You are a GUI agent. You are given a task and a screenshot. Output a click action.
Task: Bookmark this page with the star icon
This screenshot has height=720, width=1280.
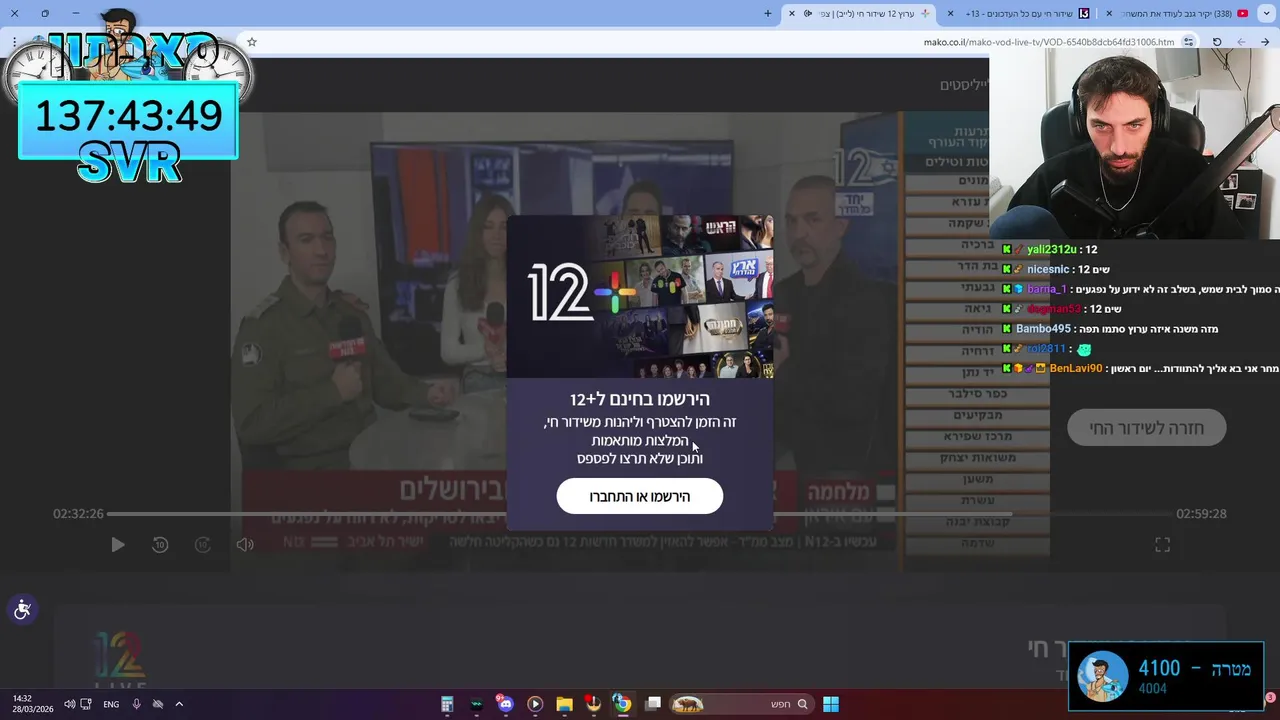pyautogui.click(x=252, y=42)
